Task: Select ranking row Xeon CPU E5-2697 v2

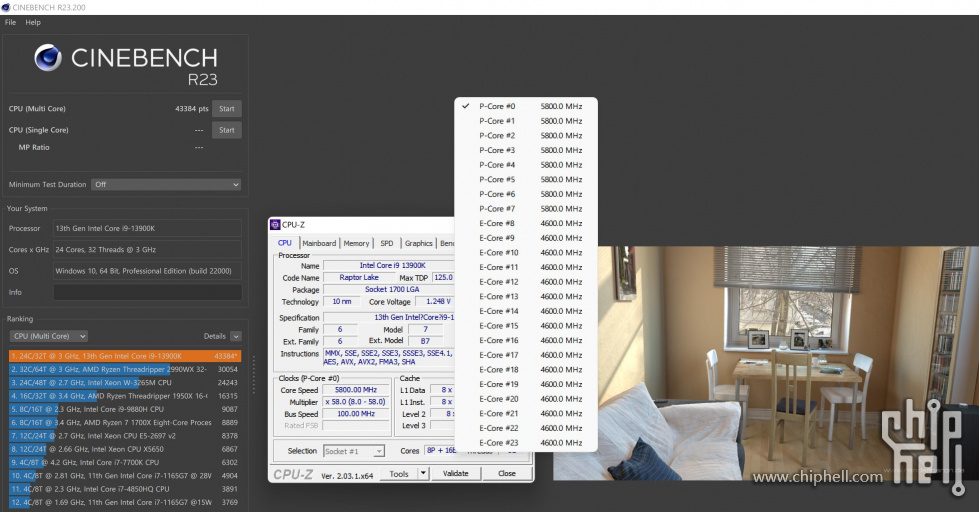Action: click(x=125, y=436)
